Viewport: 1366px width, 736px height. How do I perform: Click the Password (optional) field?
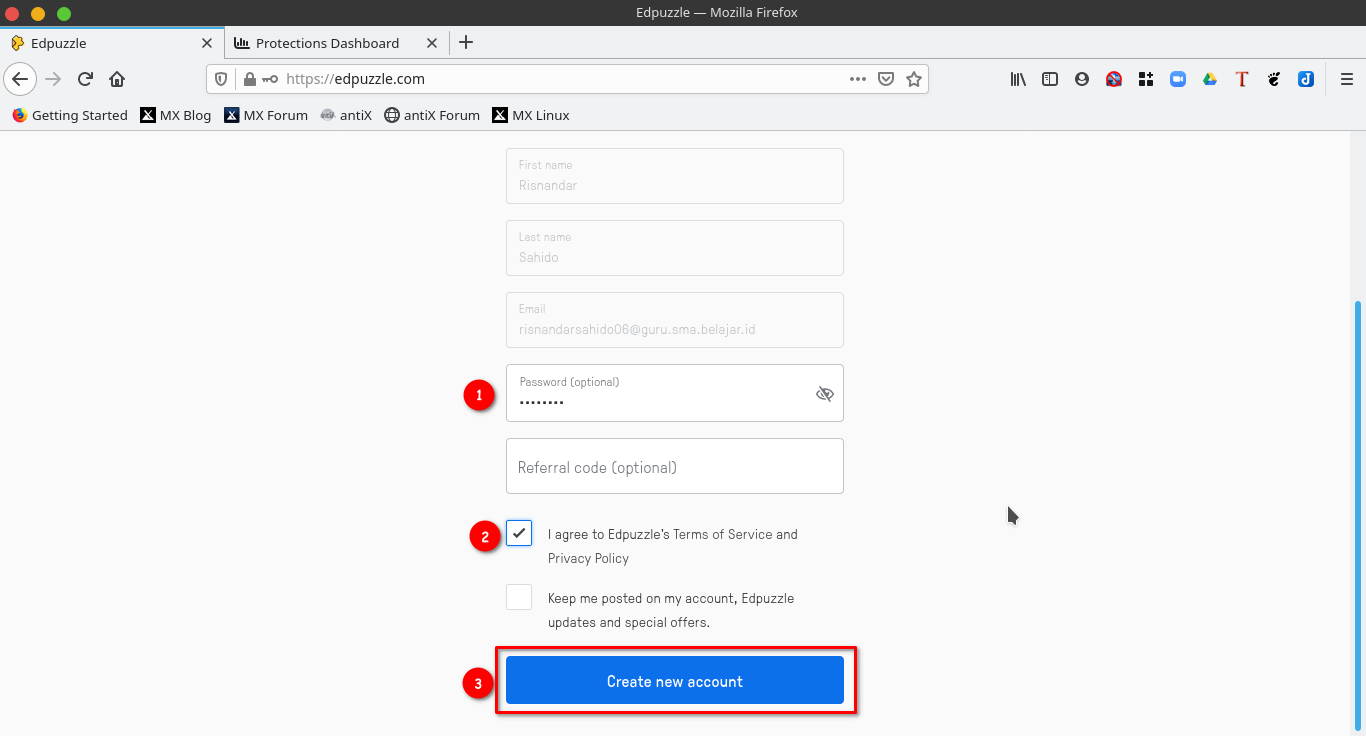click(x=675, y=393)
